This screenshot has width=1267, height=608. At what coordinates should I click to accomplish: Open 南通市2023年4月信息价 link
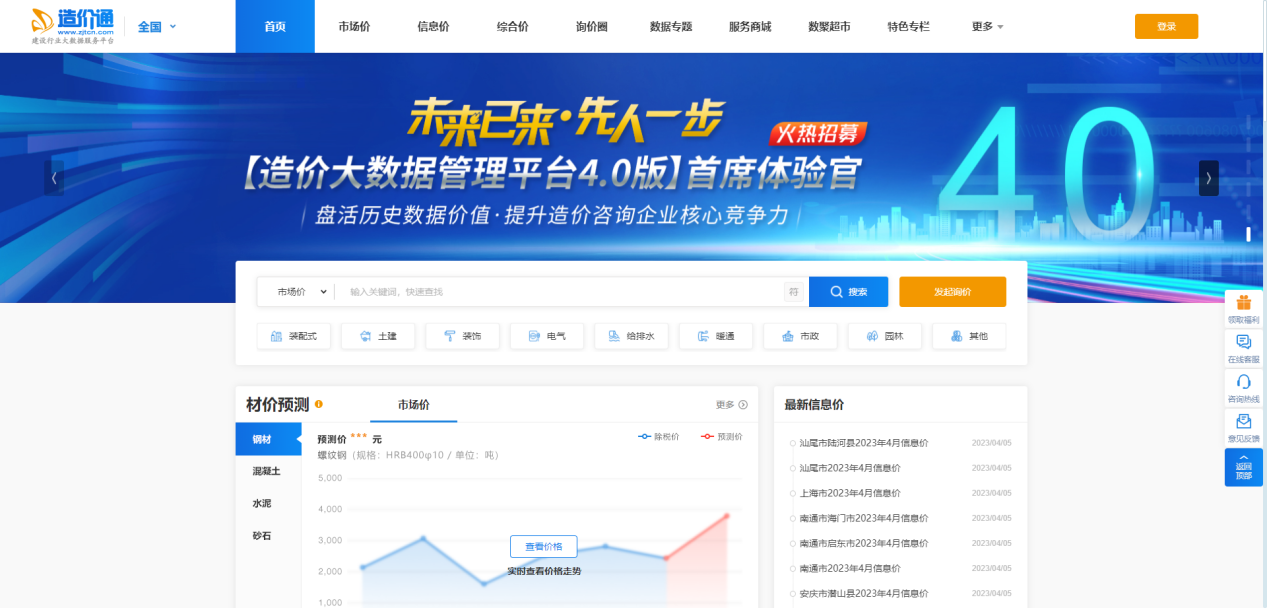coord(850,568)
